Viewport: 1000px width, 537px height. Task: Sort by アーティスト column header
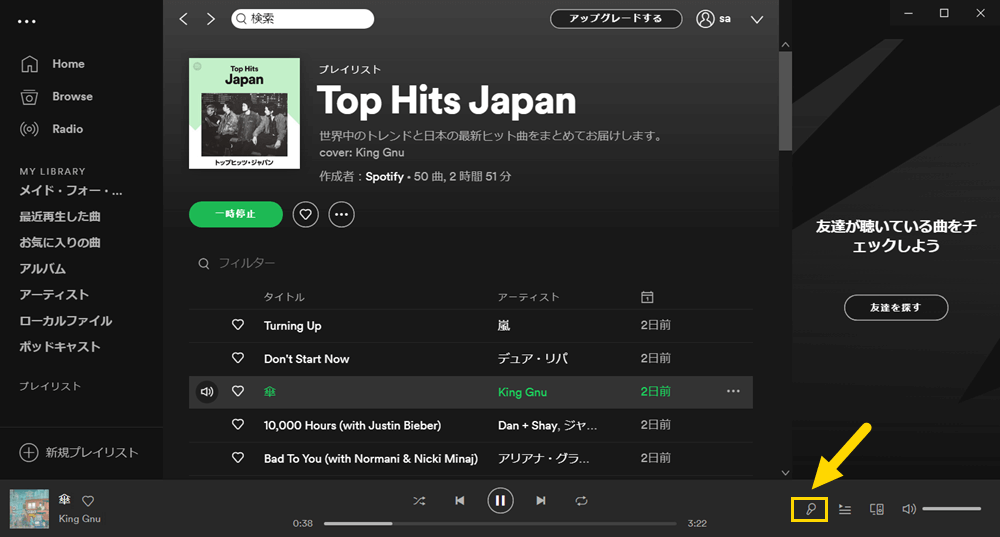(528, 297)
